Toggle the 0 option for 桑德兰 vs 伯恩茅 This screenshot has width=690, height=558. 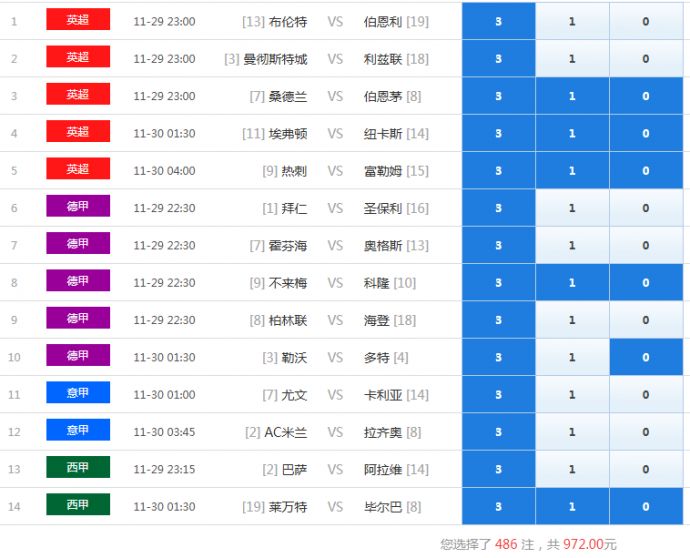coord(646,97)
